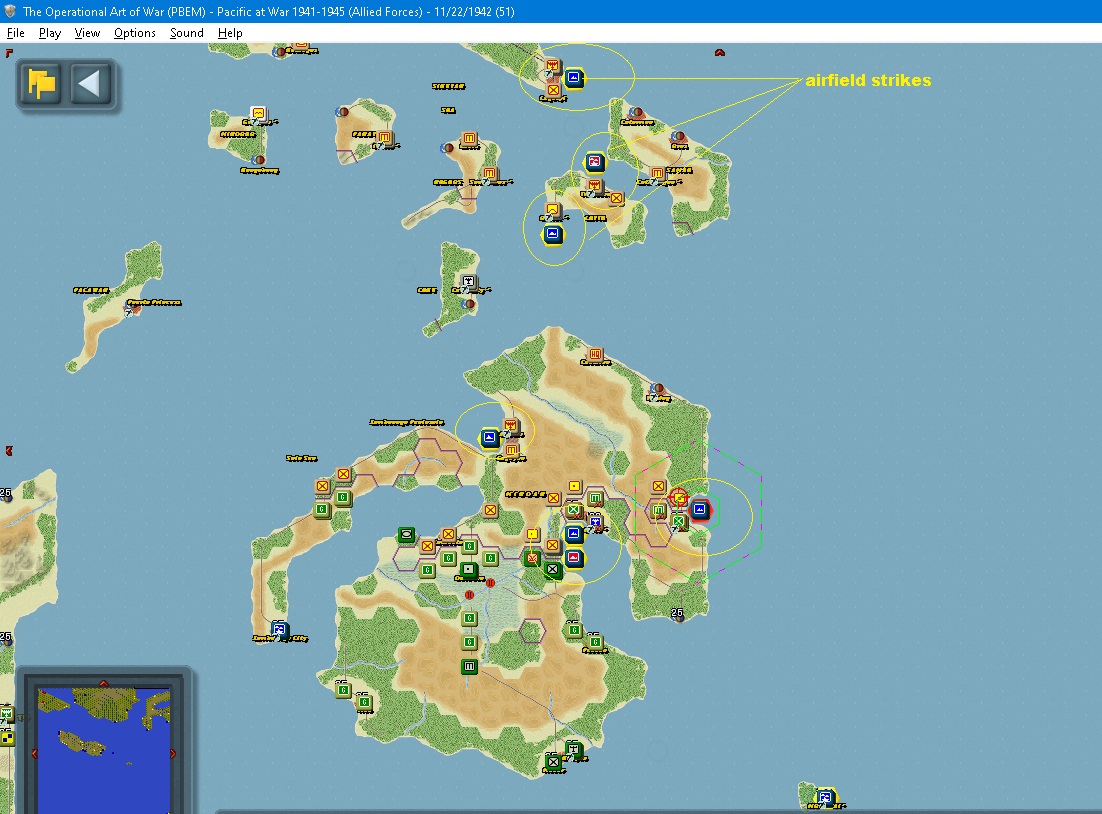Select blue naval unit beside Zamboanga Peninsula circle
This screenshot has width=1102, height=814.
pyautogui.click(x=489, y=438)
